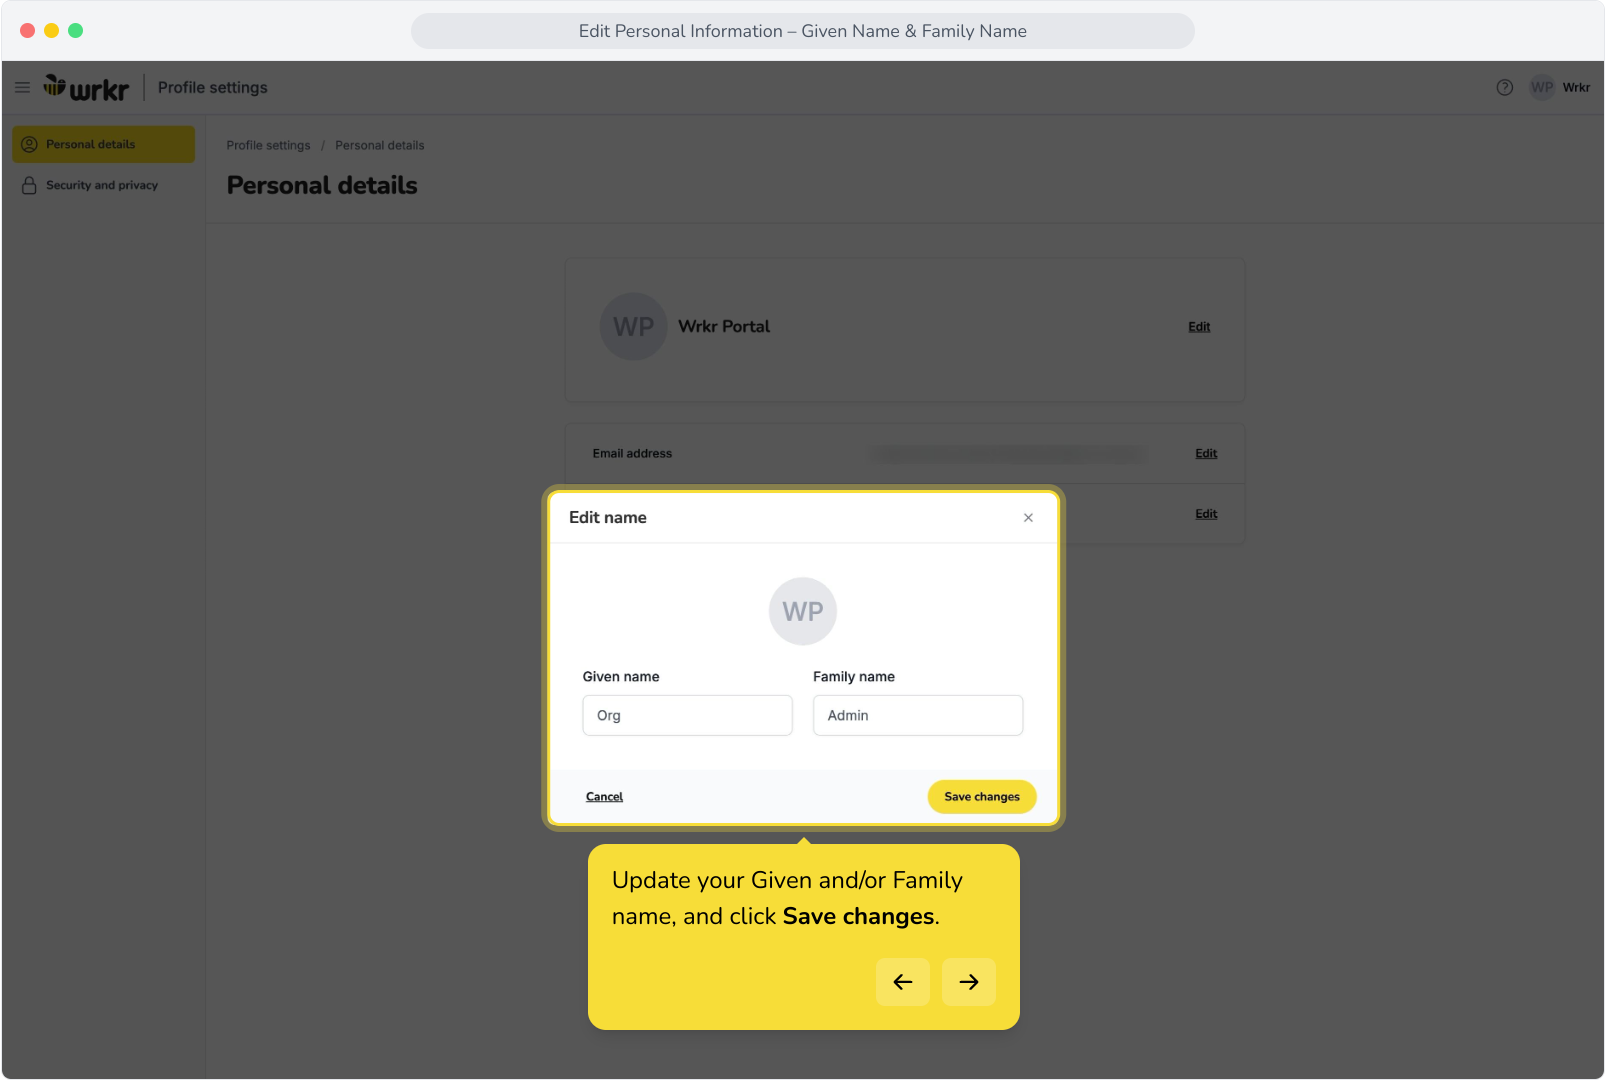Close the Edit name dialog
Screen dimensions: 1606x1080
pos(1028,518)
